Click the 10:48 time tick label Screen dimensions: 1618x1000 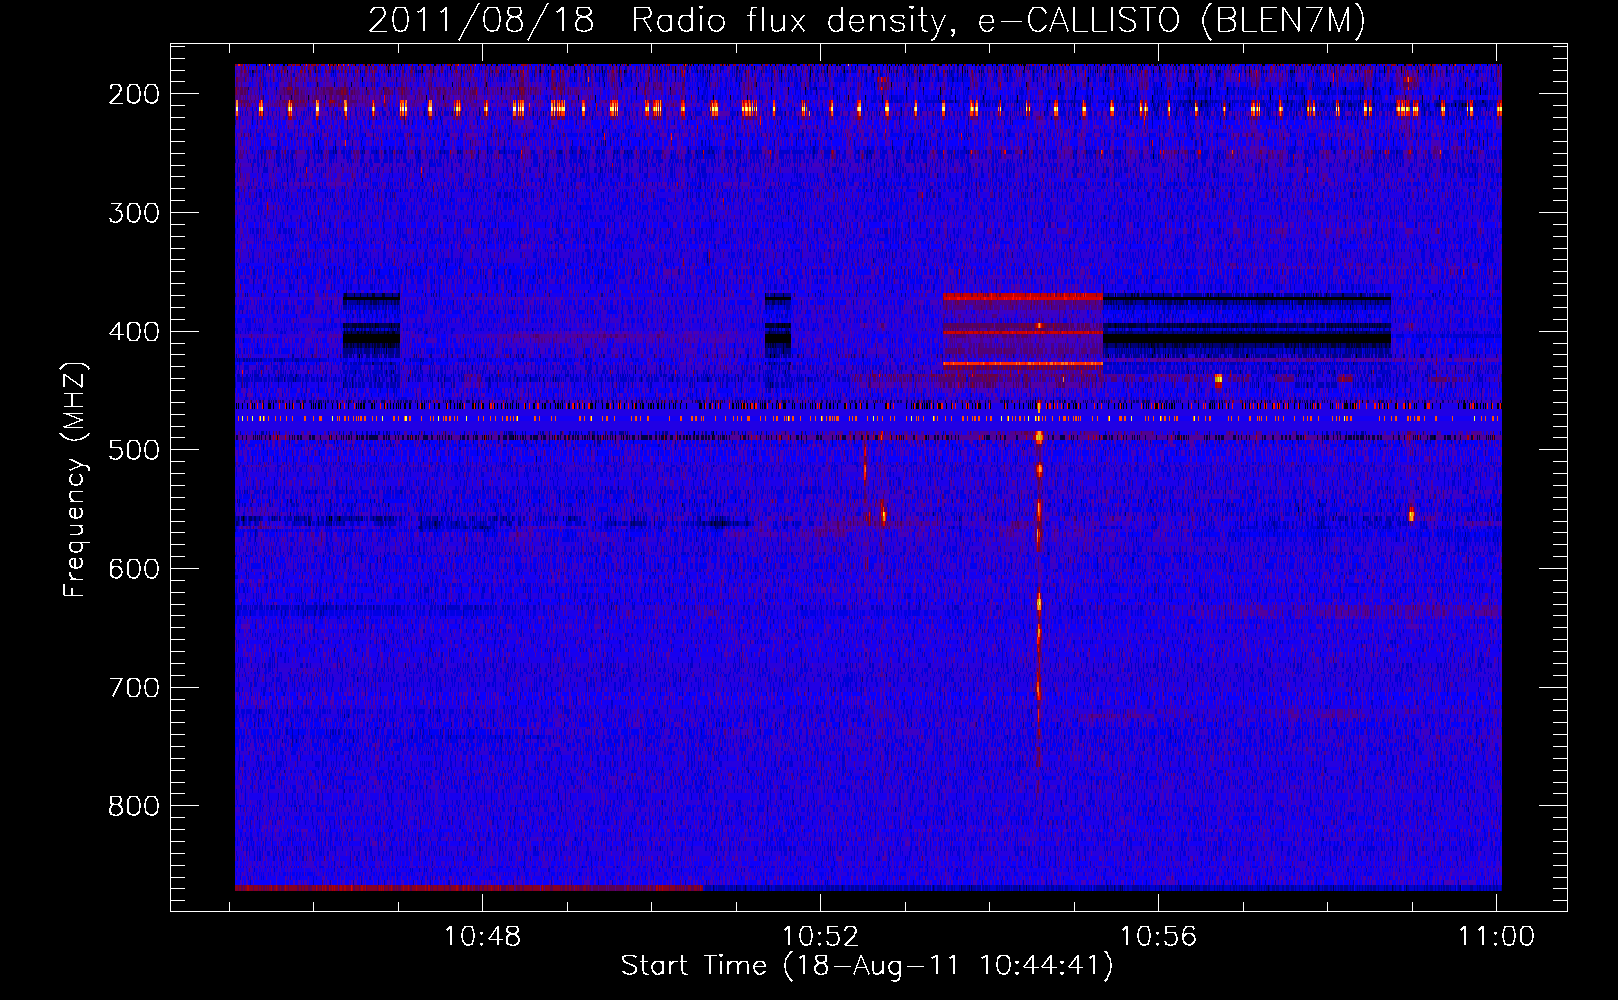pyautogui.click(x=483, y=937)
